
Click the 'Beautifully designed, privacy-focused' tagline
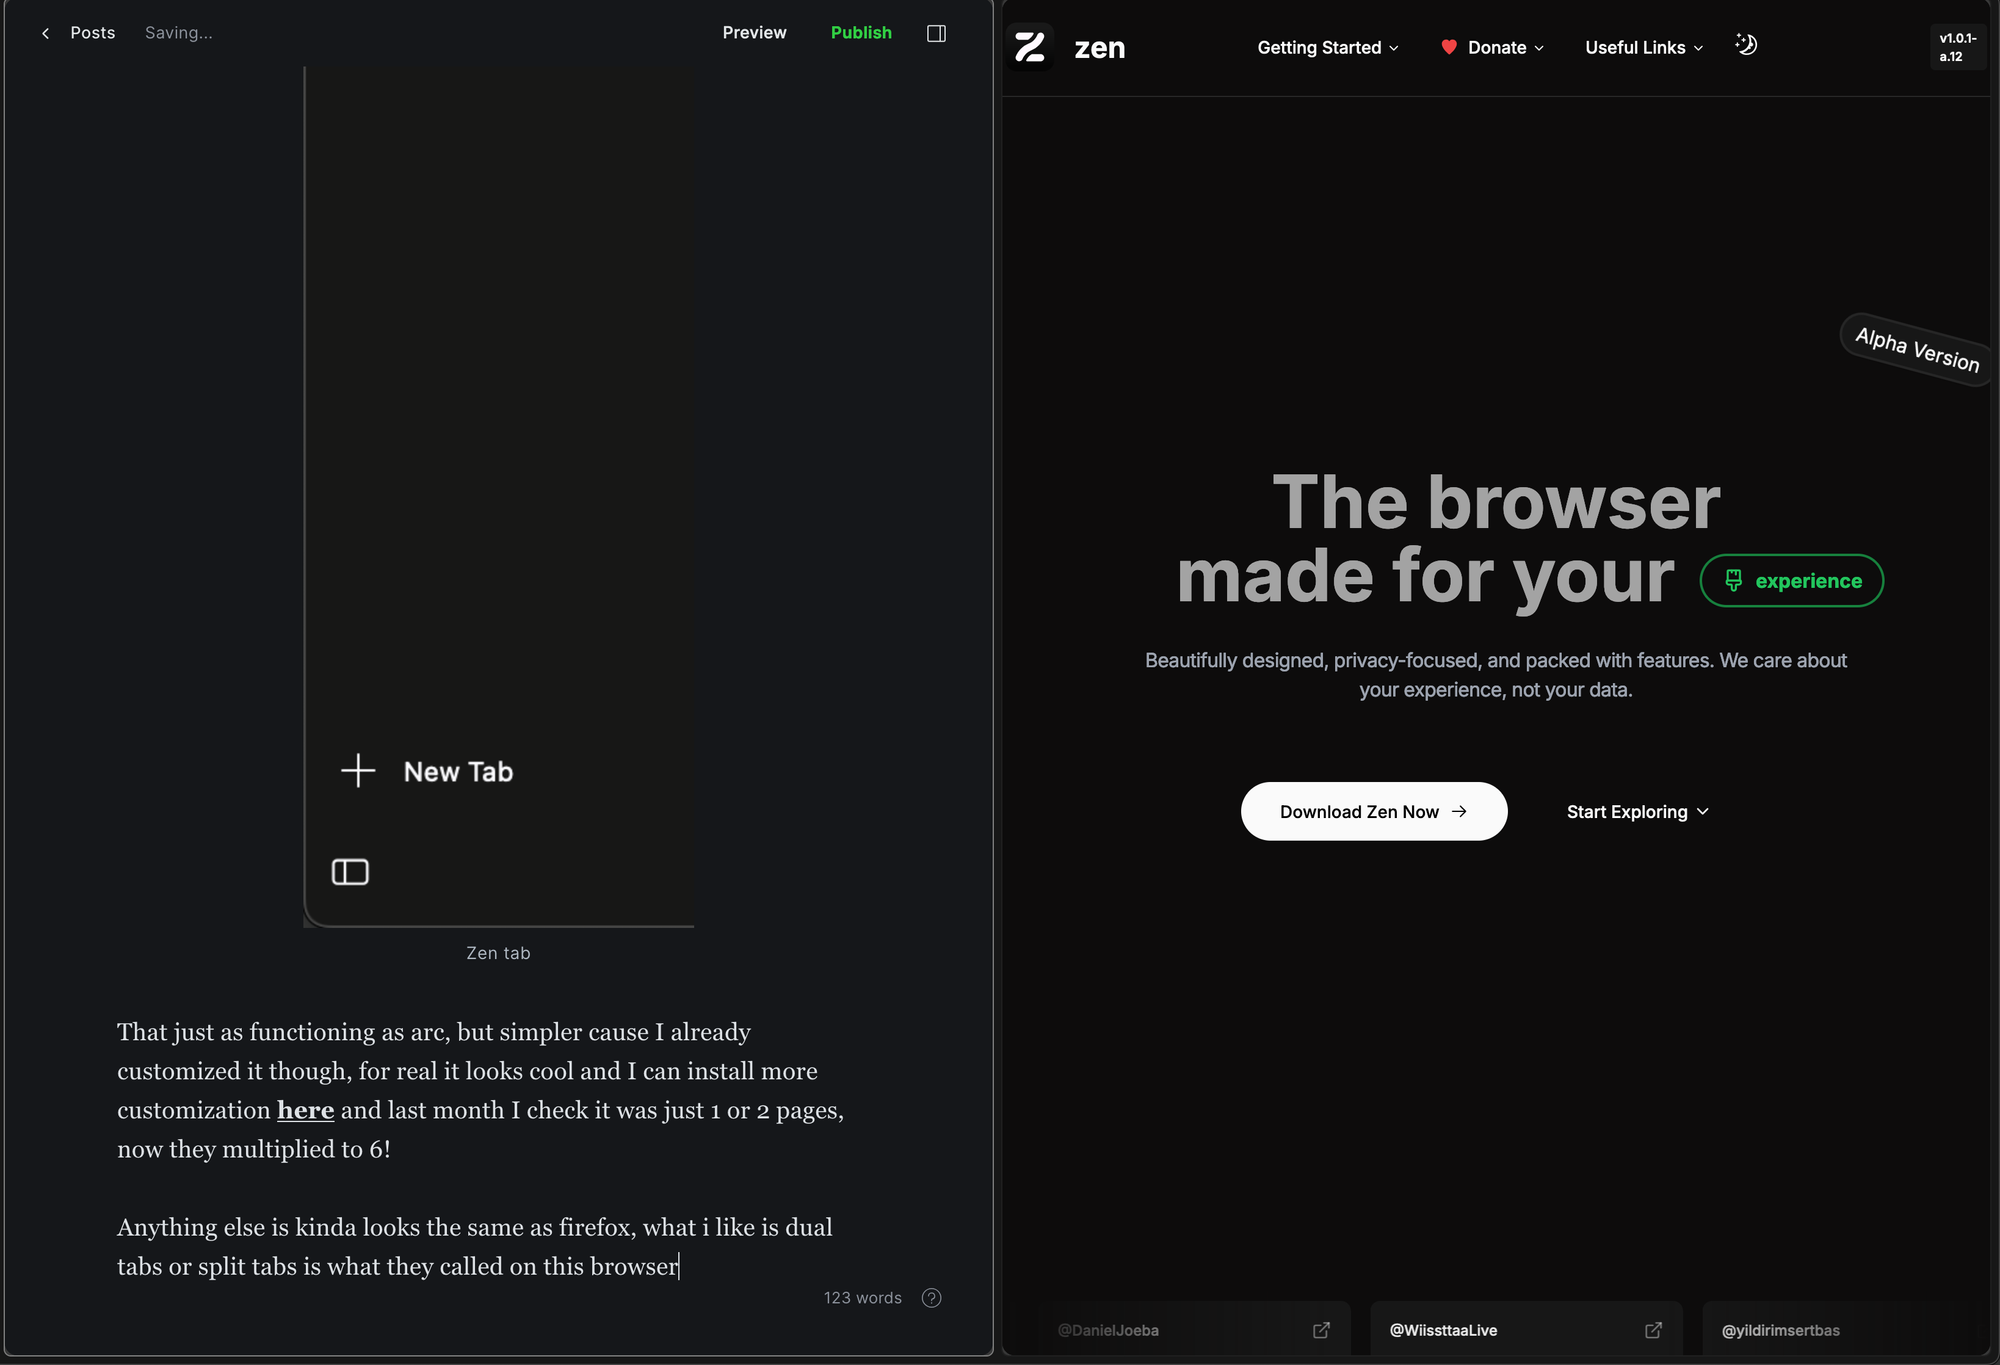(x=1495, y=675)
